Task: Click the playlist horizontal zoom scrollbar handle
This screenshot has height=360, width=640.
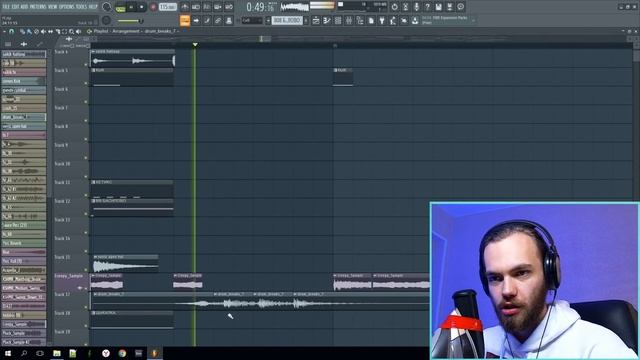Action: pyautogui.click(x=265, y=39)
